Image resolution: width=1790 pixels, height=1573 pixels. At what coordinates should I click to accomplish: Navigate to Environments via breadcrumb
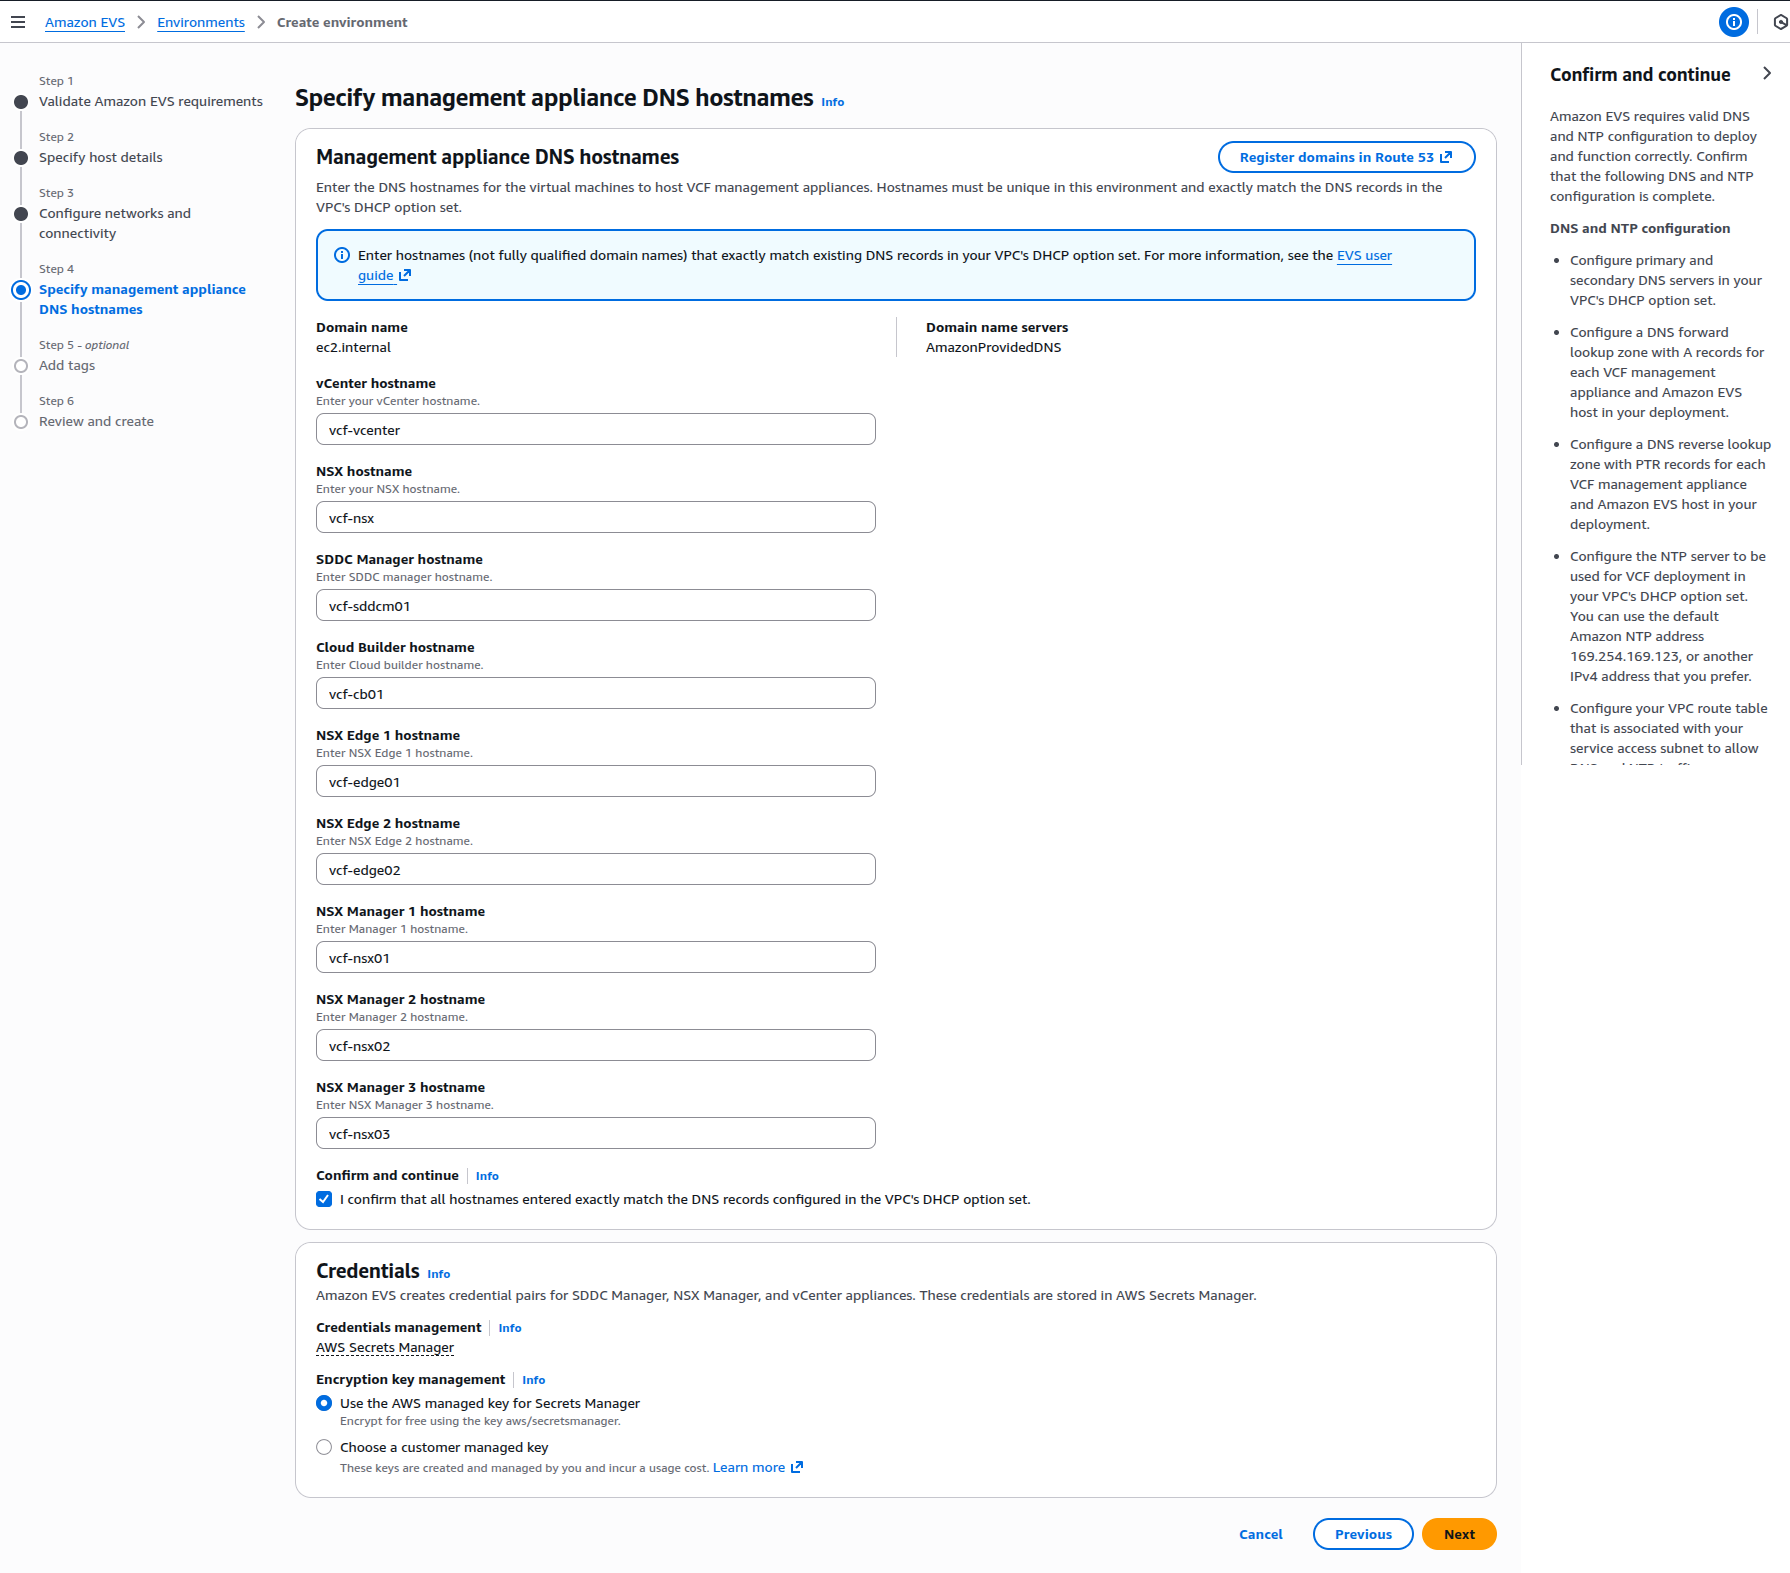tap(200, 22)
